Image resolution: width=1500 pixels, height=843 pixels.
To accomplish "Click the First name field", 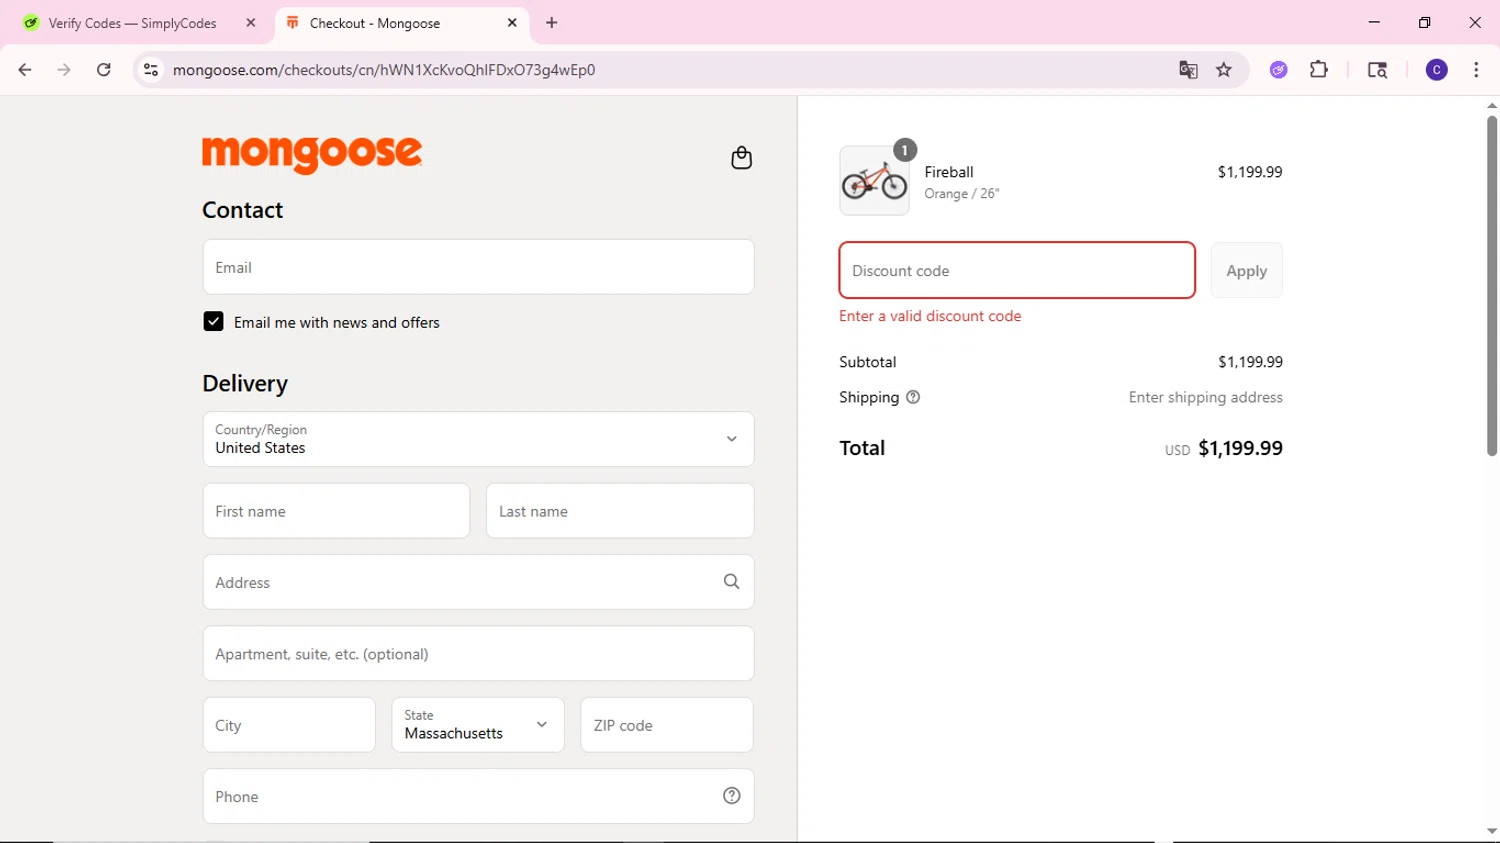I will coord(336,511).
